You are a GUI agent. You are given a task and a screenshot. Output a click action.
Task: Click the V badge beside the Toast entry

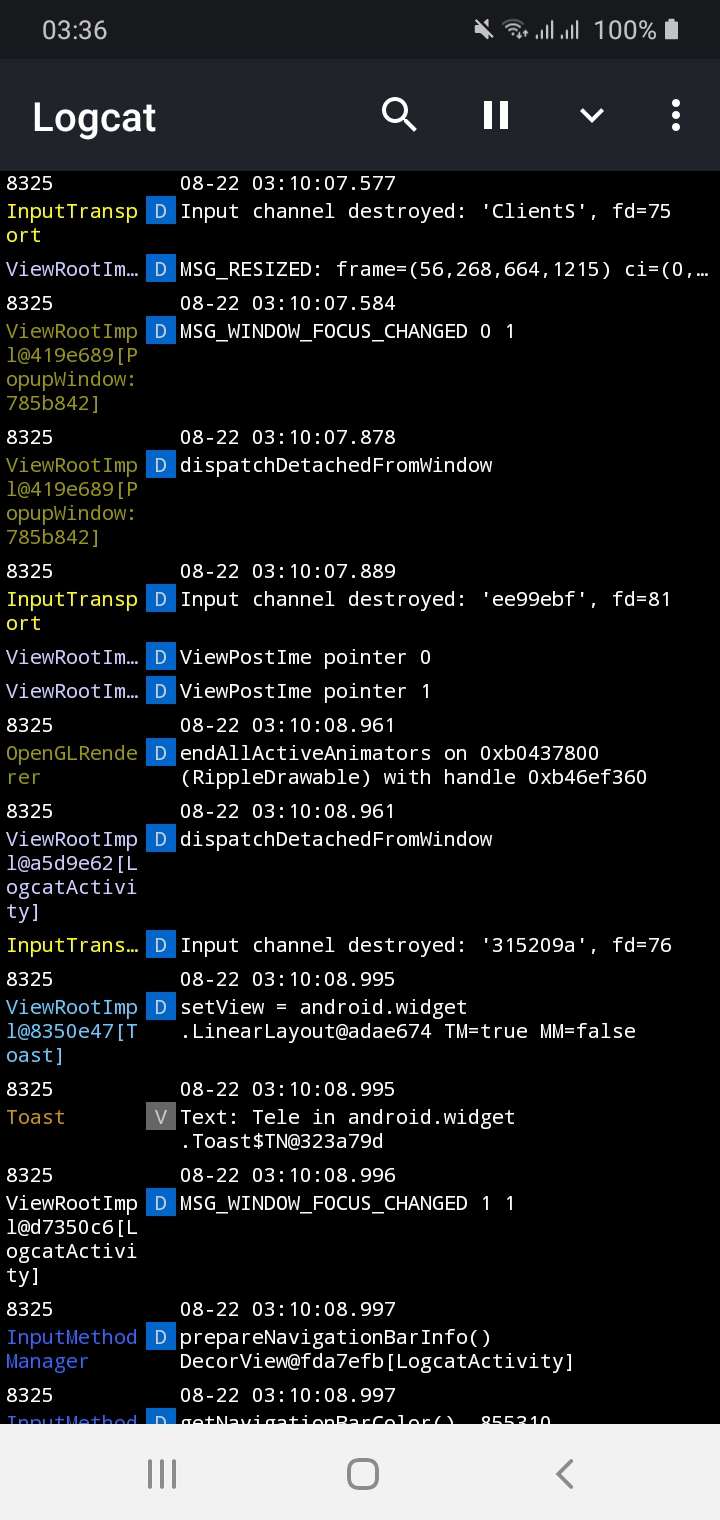160,1116
